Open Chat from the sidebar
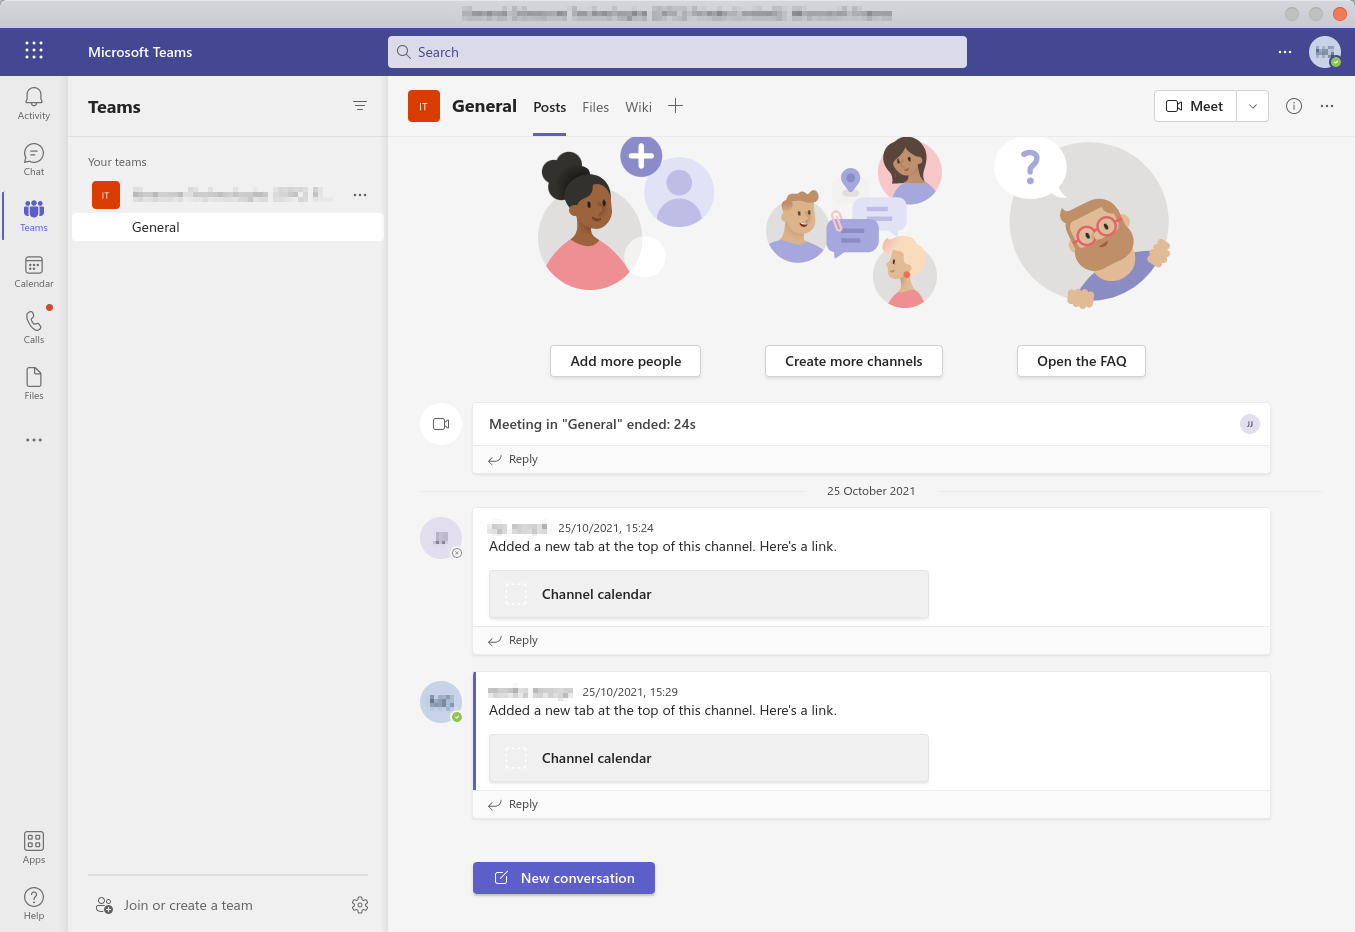1355x932 pixels. [34, 159]
